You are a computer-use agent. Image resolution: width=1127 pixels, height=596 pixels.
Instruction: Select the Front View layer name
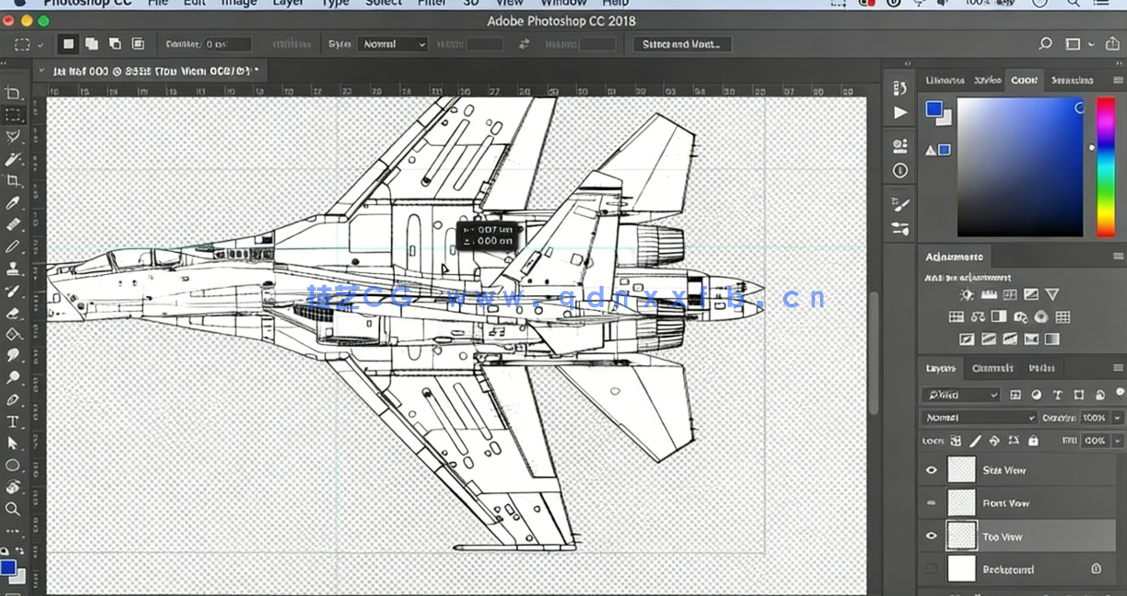1005,503
